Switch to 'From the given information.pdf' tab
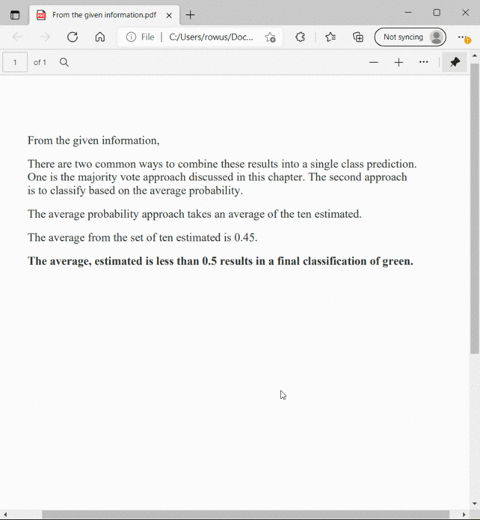 (x=104, y=15)
